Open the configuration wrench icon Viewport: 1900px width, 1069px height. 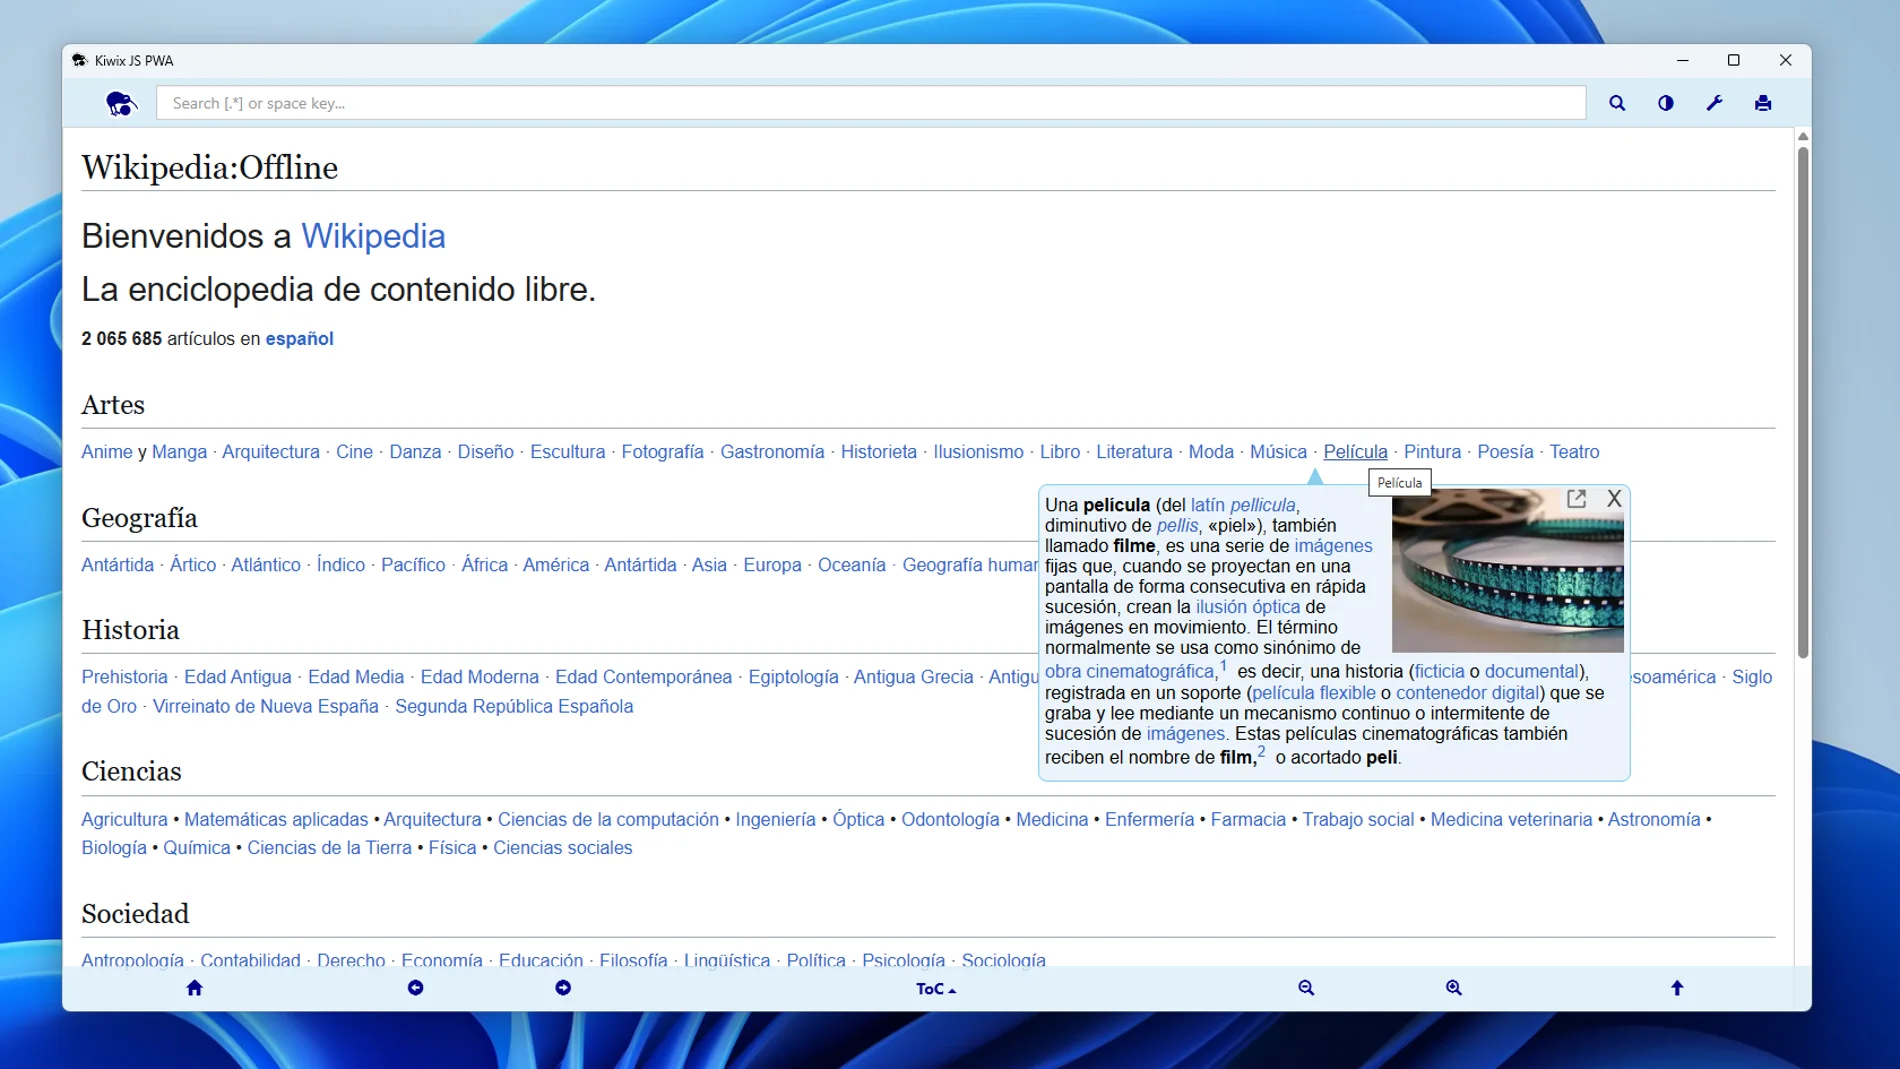coord(1715,103)
